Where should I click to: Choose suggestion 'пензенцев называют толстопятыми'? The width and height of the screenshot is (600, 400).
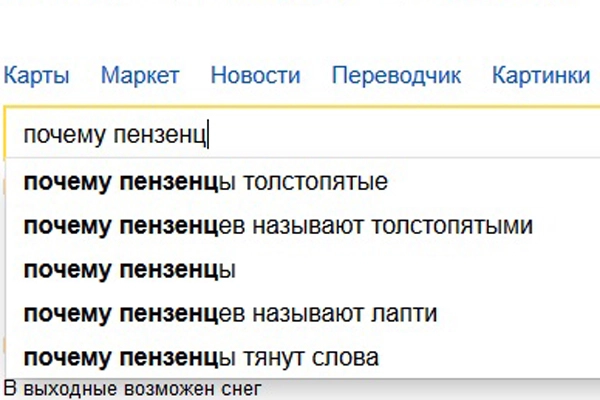[x=278, y=226]
